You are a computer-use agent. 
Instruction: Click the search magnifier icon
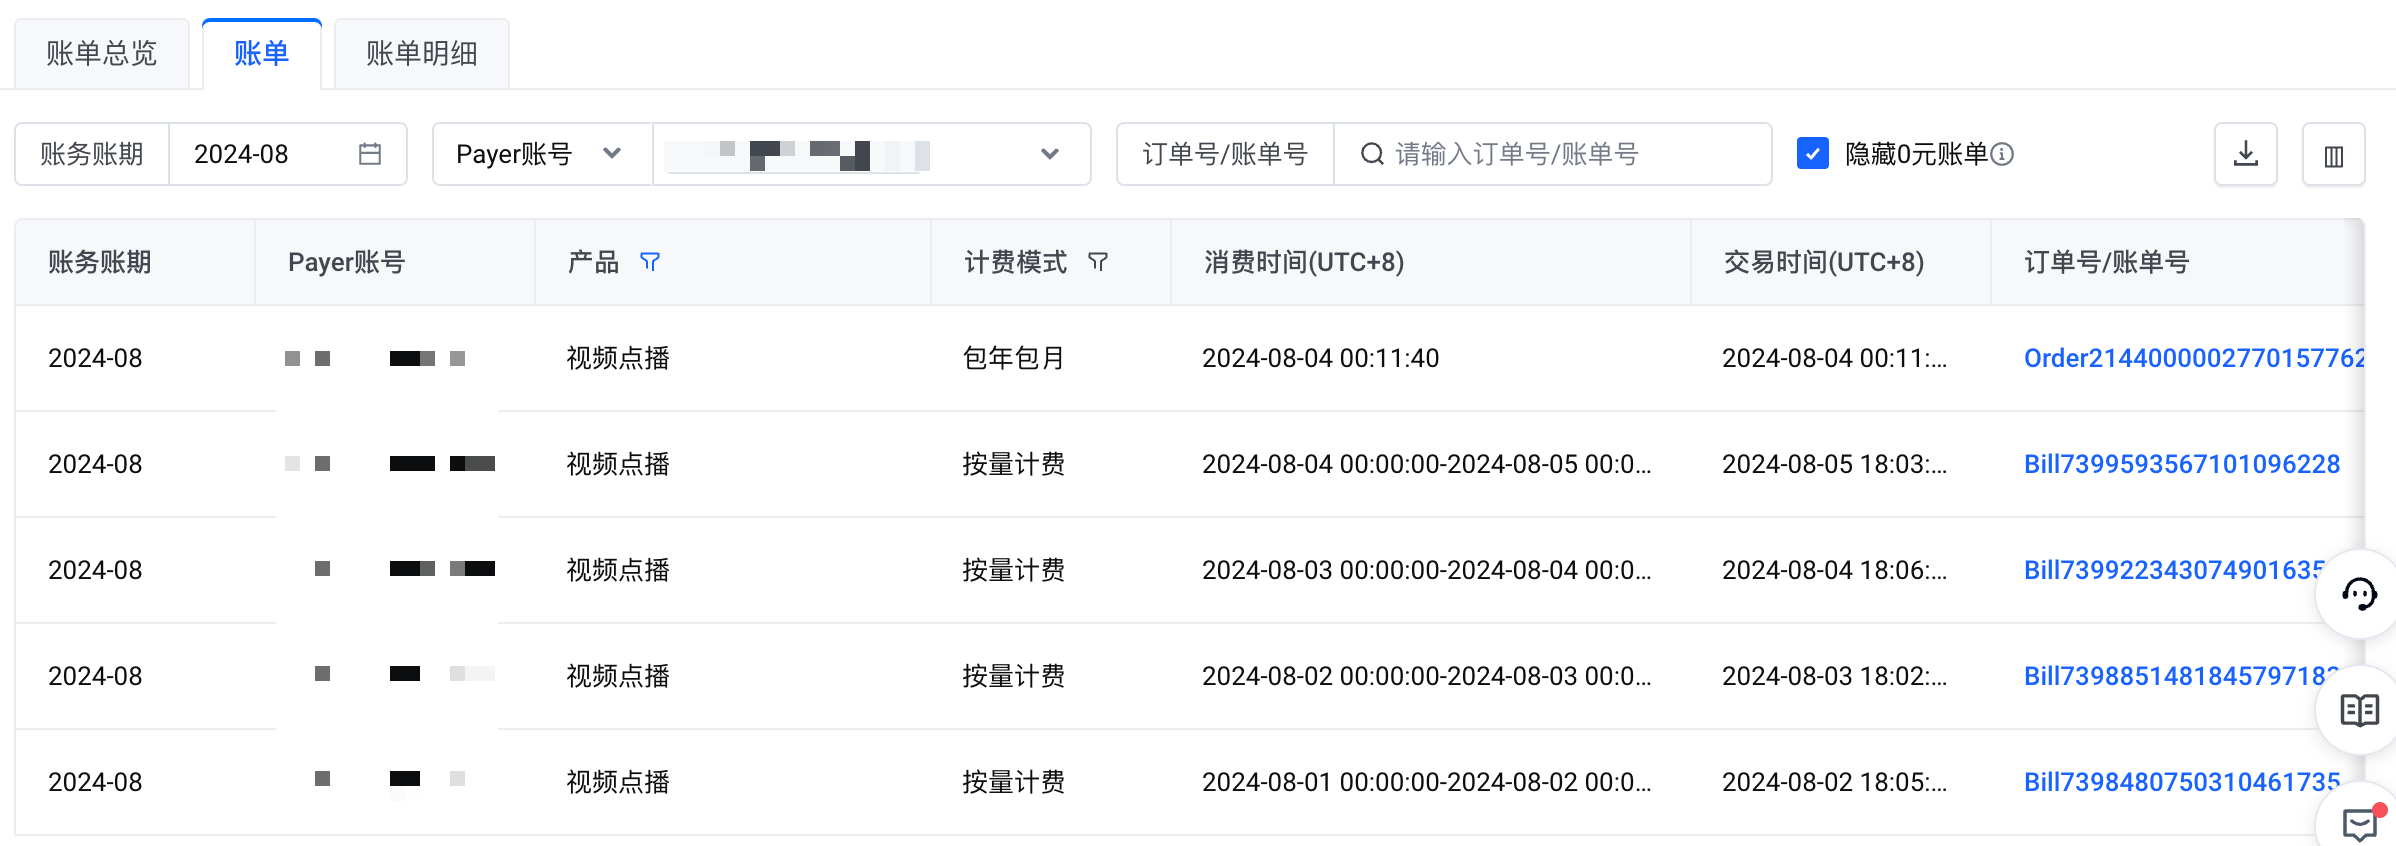pyautogui.click(x=1372, y=154)
